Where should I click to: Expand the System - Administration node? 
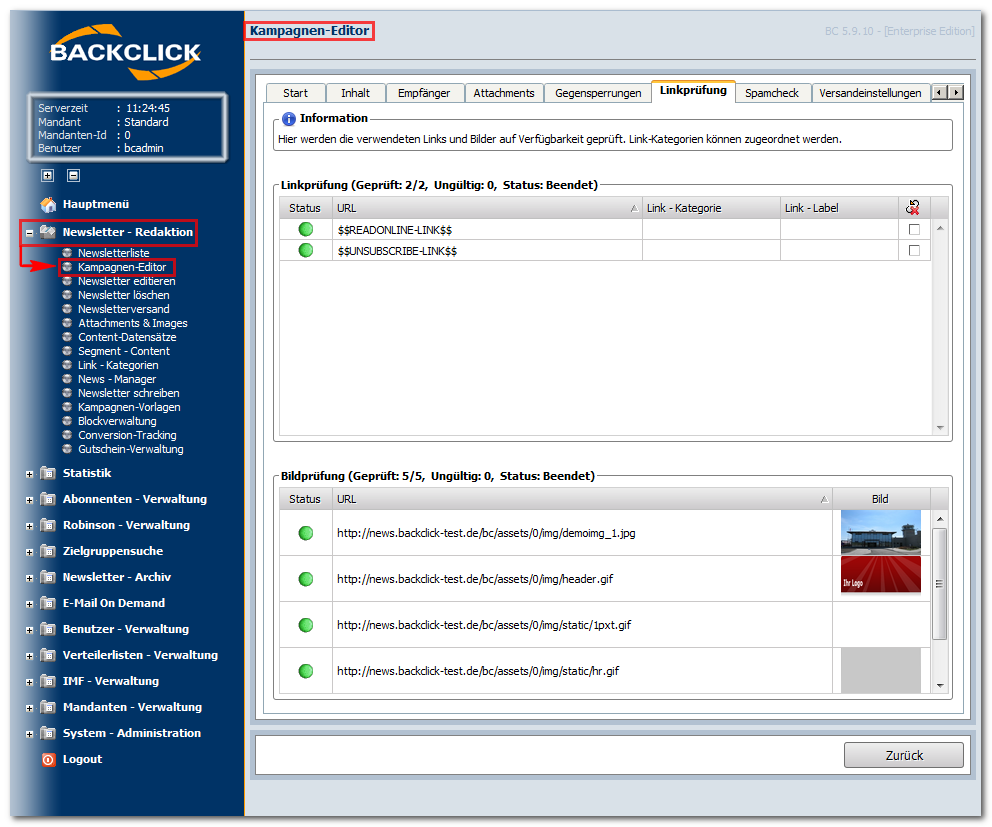(29, 734)
